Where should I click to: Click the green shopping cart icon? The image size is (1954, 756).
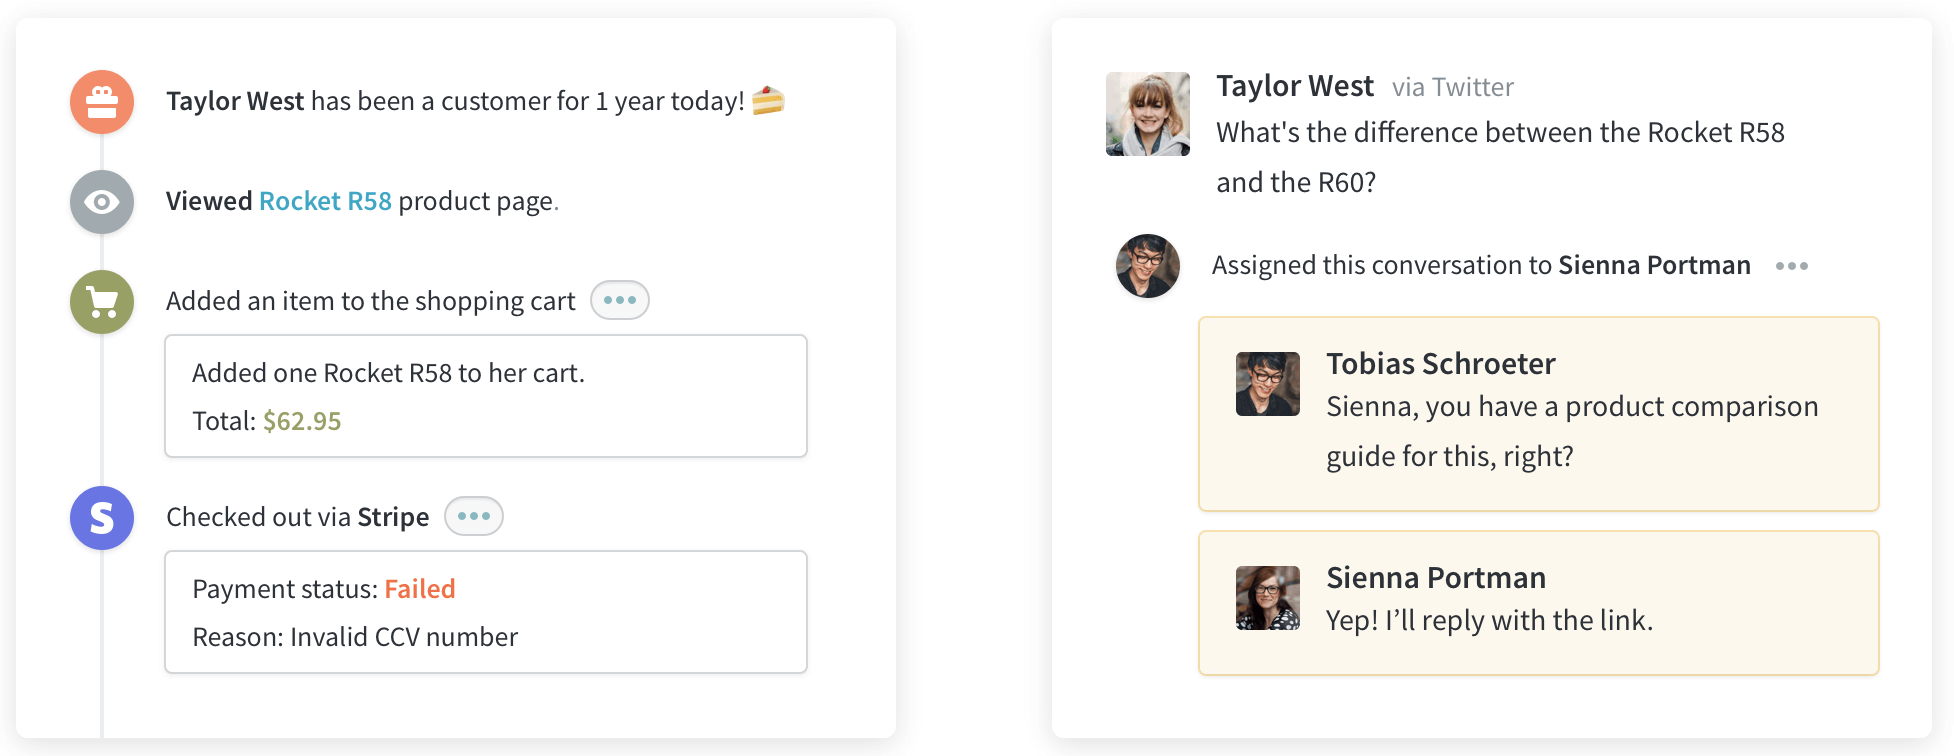102,302
